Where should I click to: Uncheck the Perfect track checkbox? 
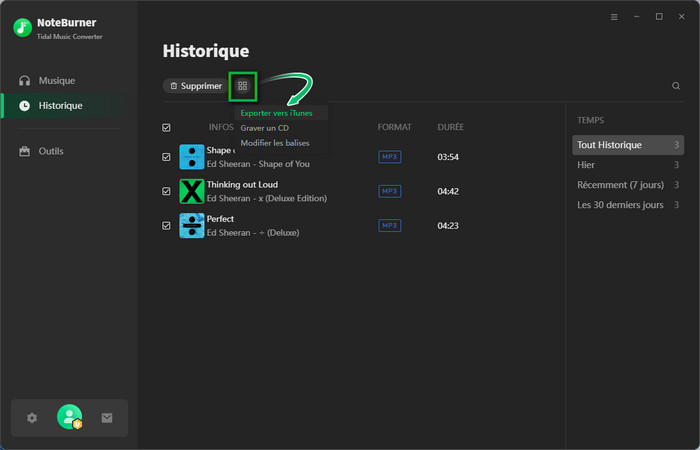tap(167, 226)
